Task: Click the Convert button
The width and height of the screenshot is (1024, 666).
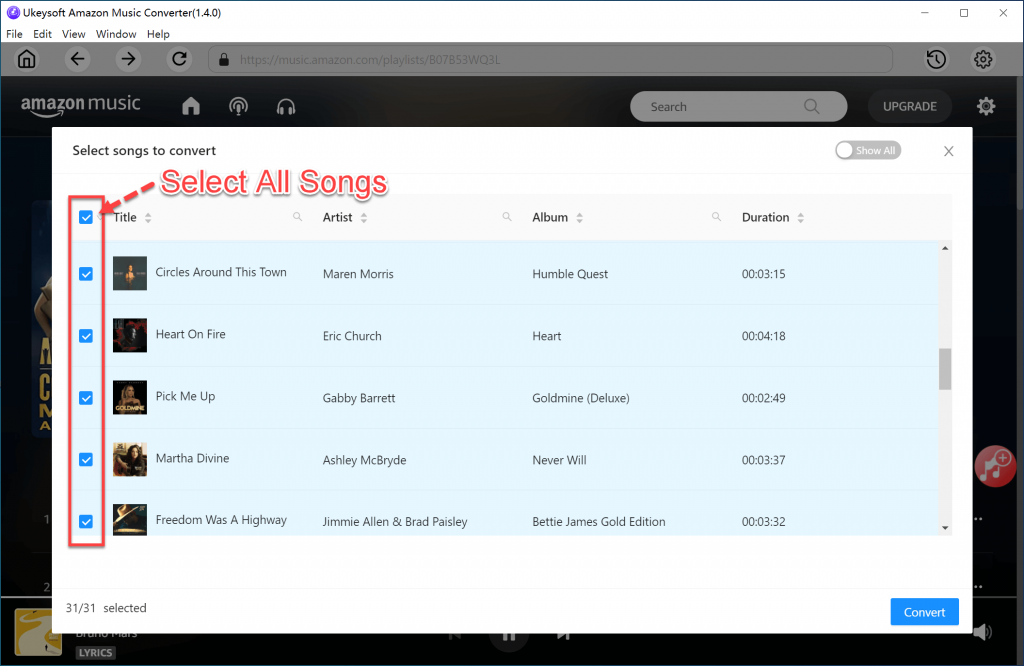Action: (x=924, y=611)
